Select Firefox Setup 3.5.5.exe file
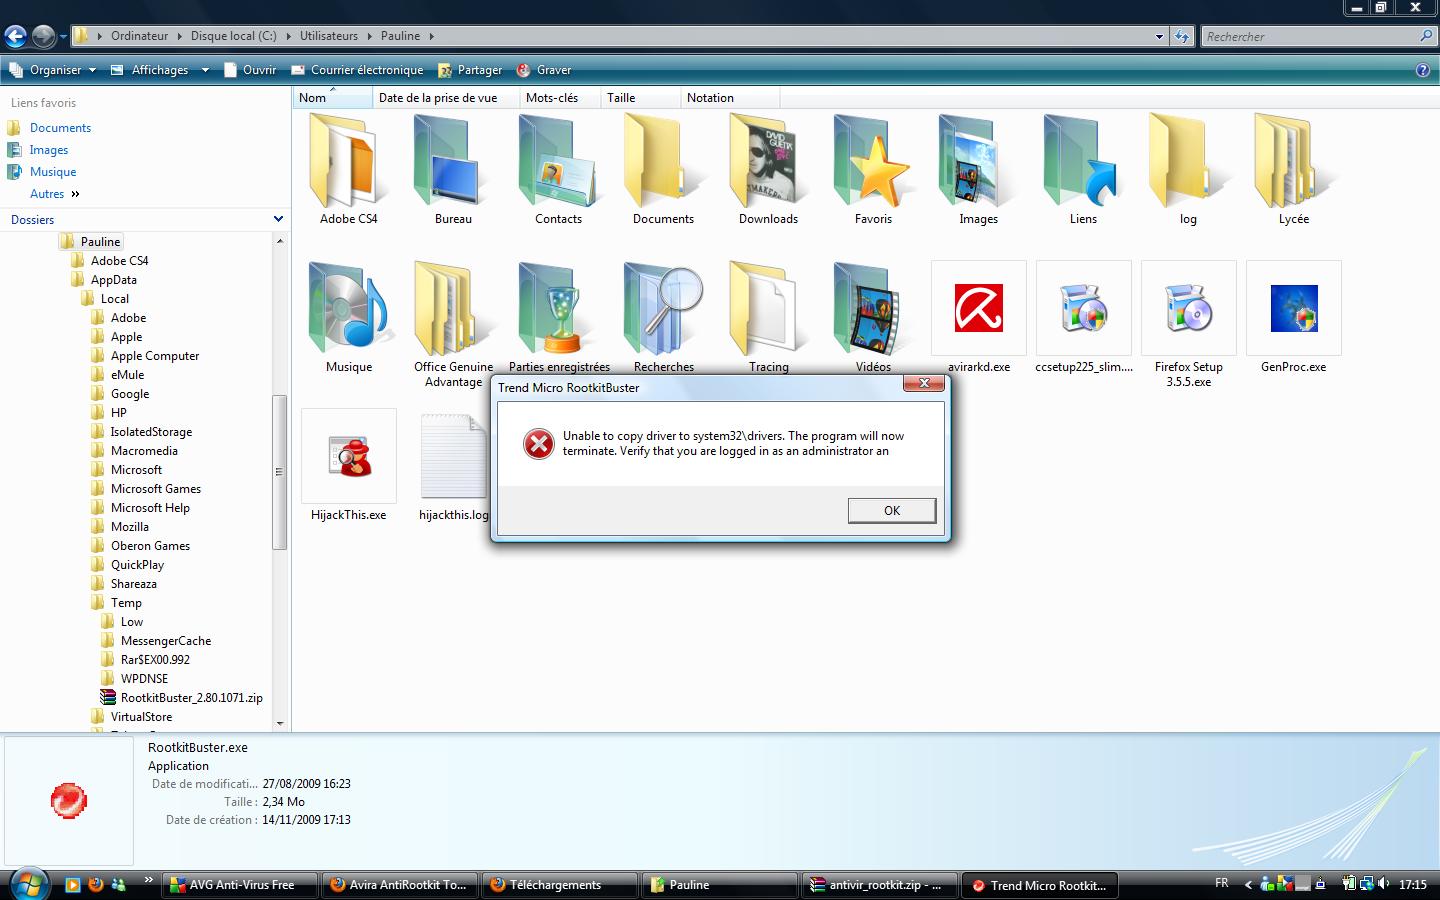 (x=1188, y=308)
